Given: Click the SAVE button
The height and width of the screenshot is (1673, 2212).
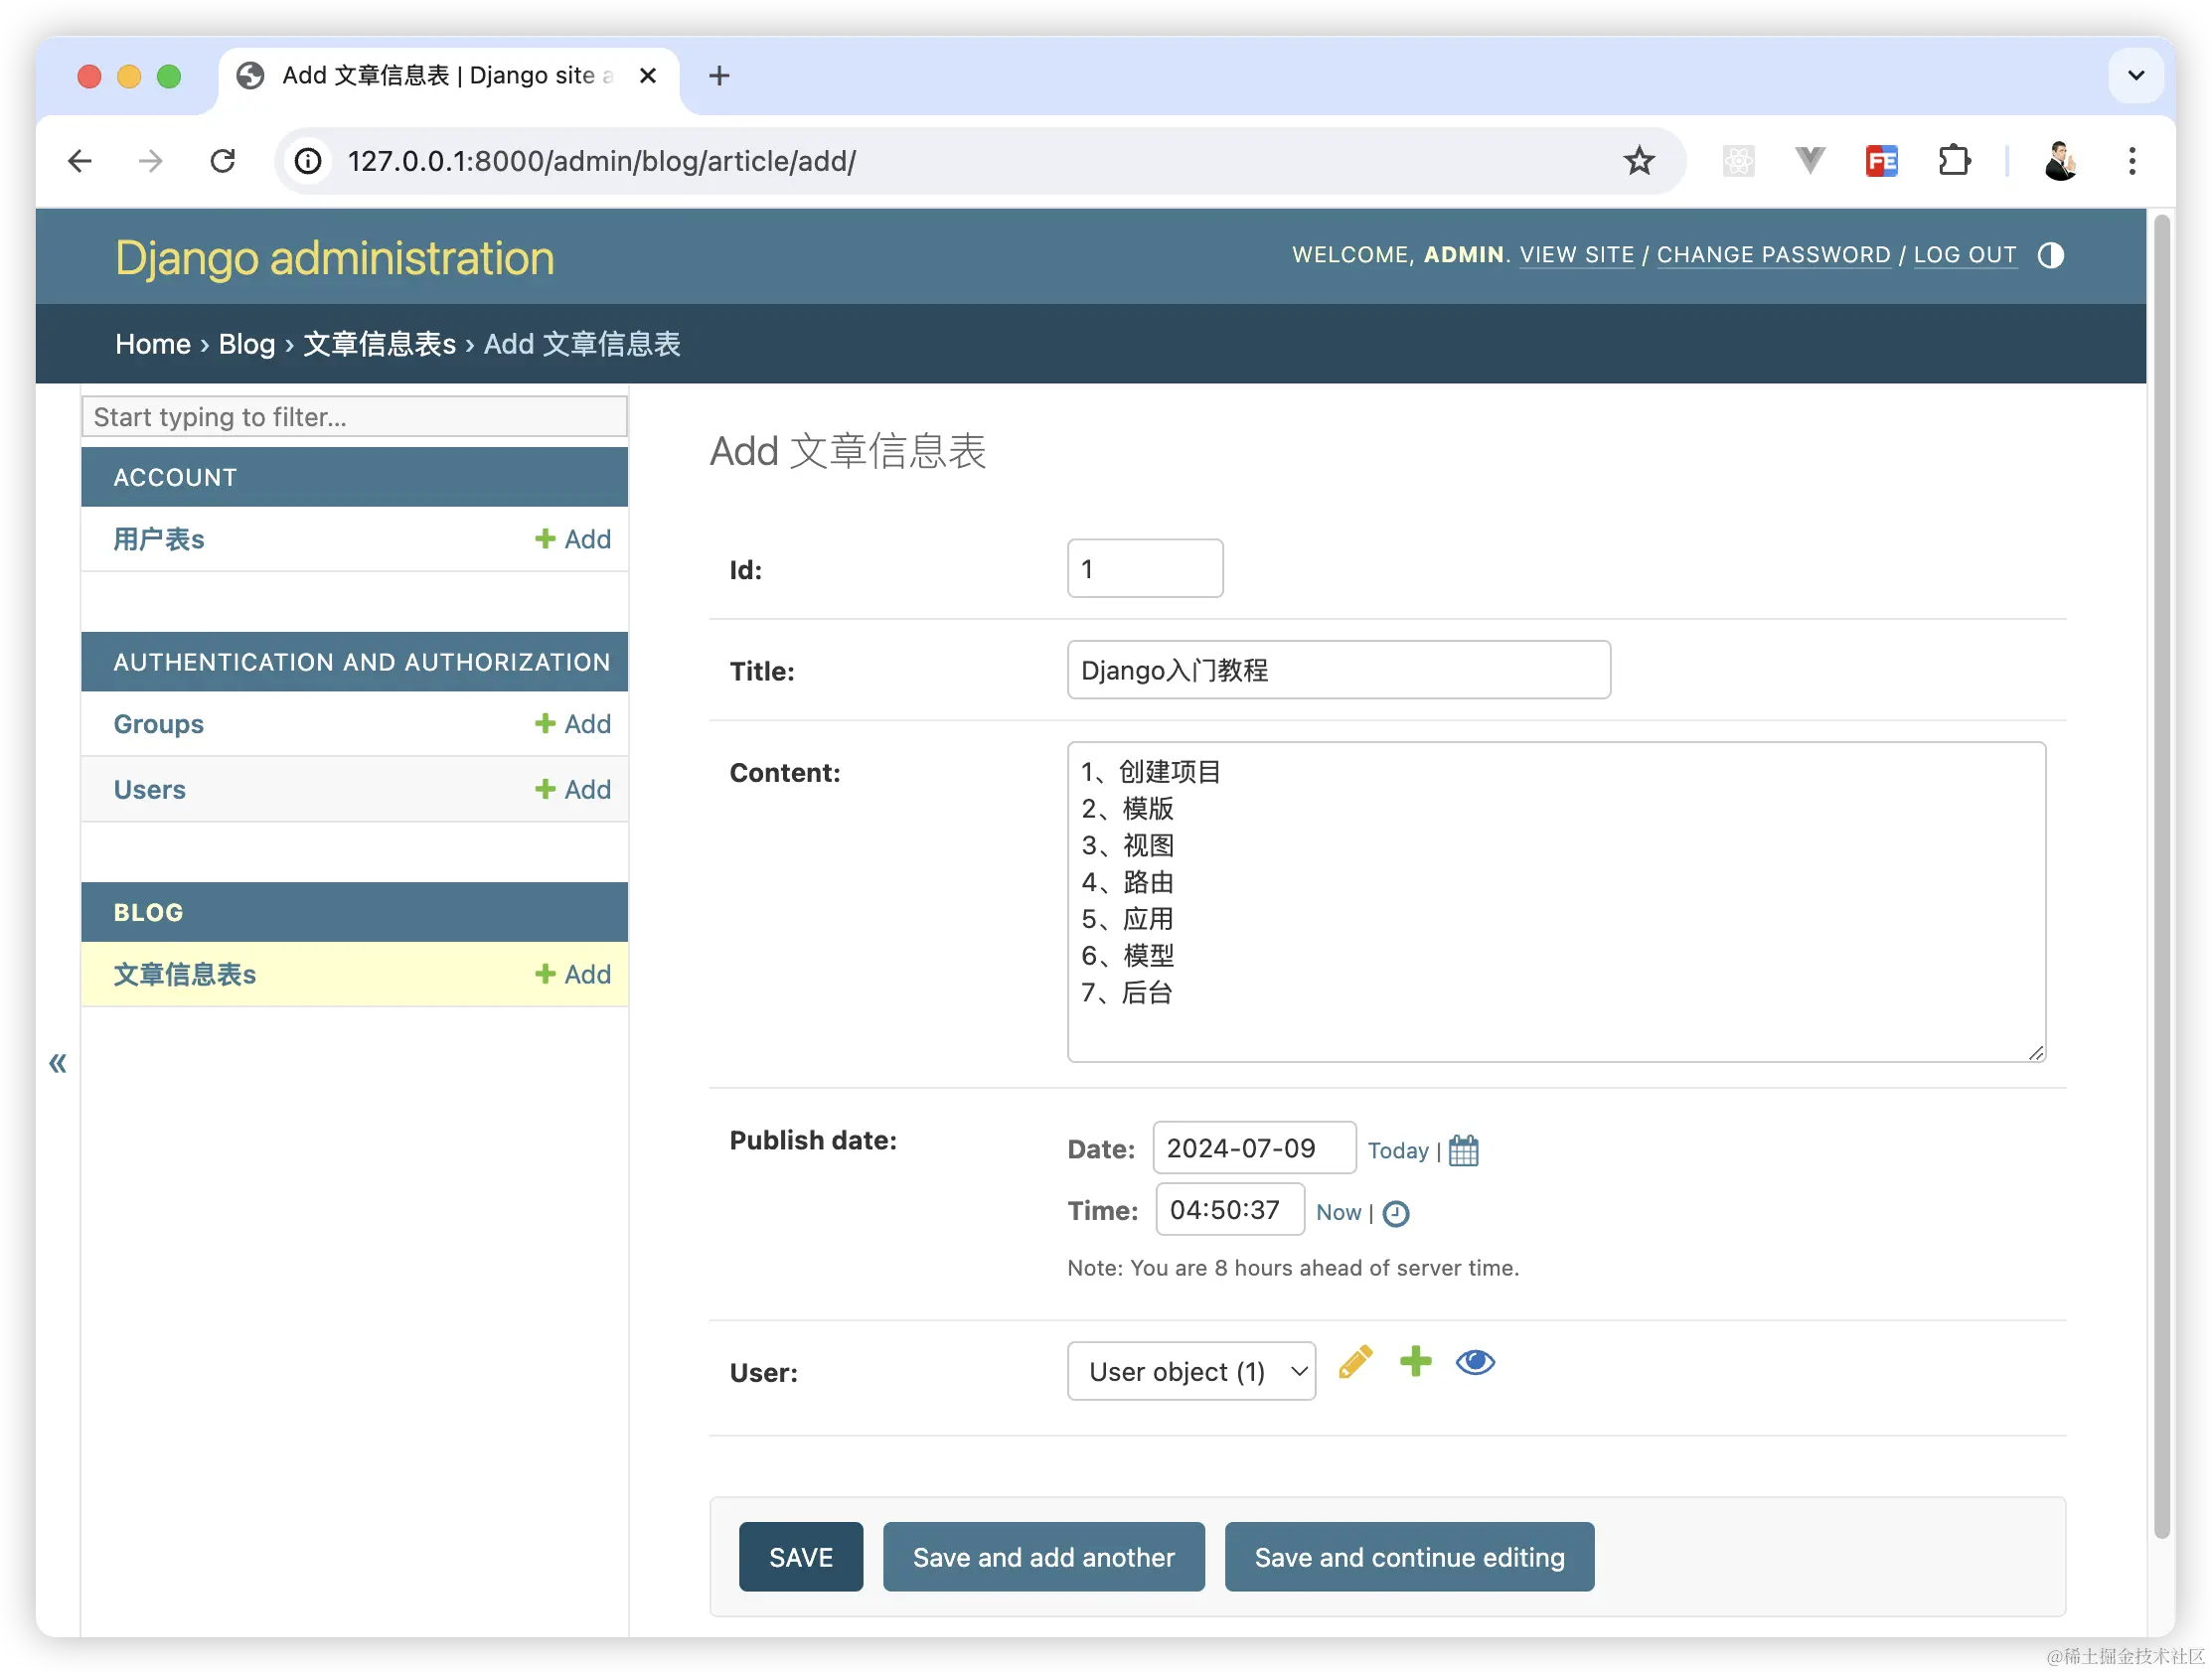Looking at the screenshot, I should pyautogui.click(x=800, y=1557).
